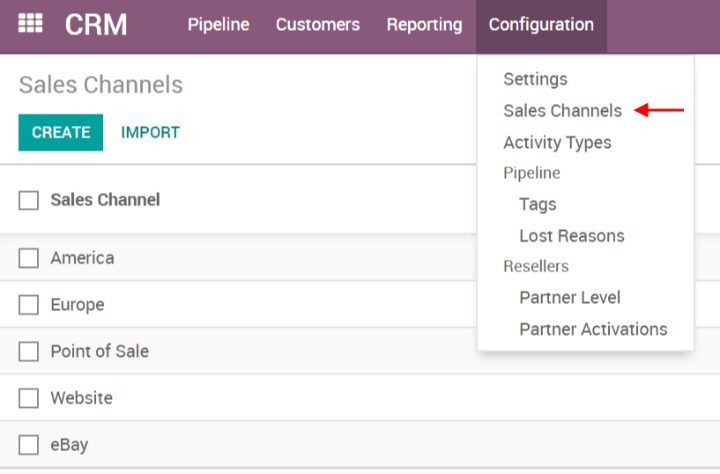The image size is (720, 474).
Task: Select Partner Level under Resellers
Action: (569, 297)
